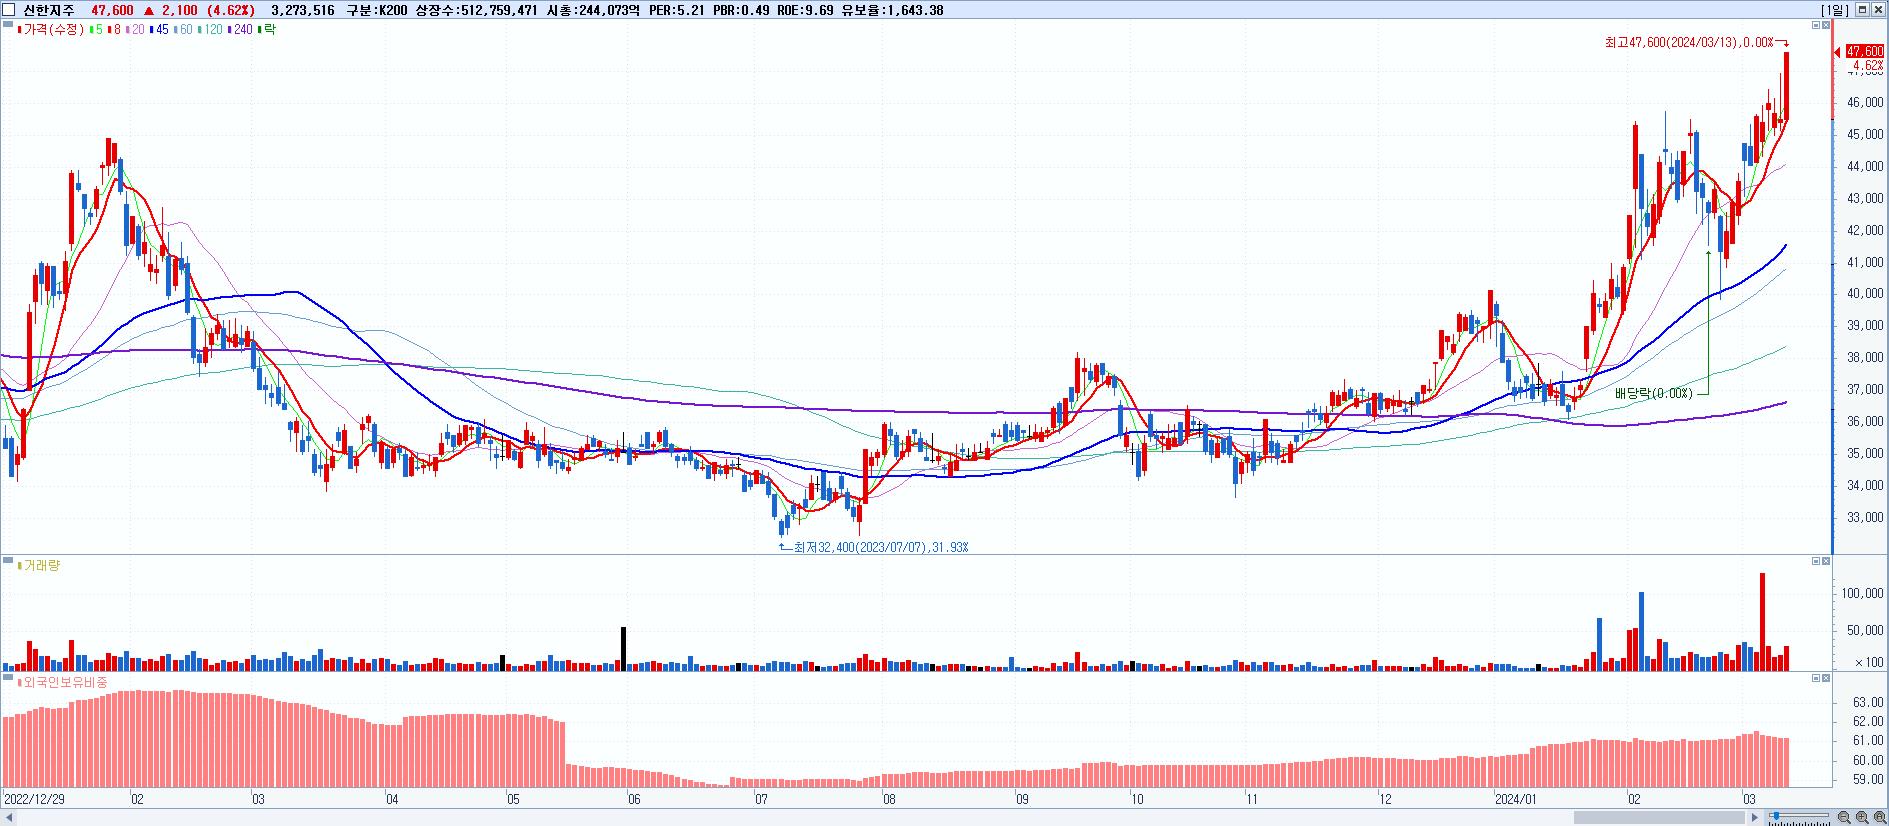Image resolution: width=1889 pixels, height=826 pixels.
Task: Select the 120-day moving average legend
Action: tap(210, 30)
